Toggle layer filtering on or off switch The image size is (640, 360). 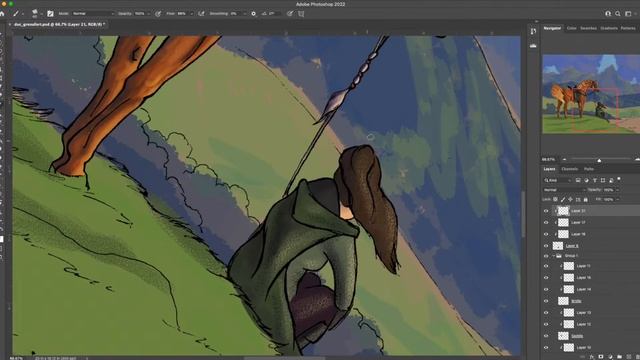click(619, 179)
